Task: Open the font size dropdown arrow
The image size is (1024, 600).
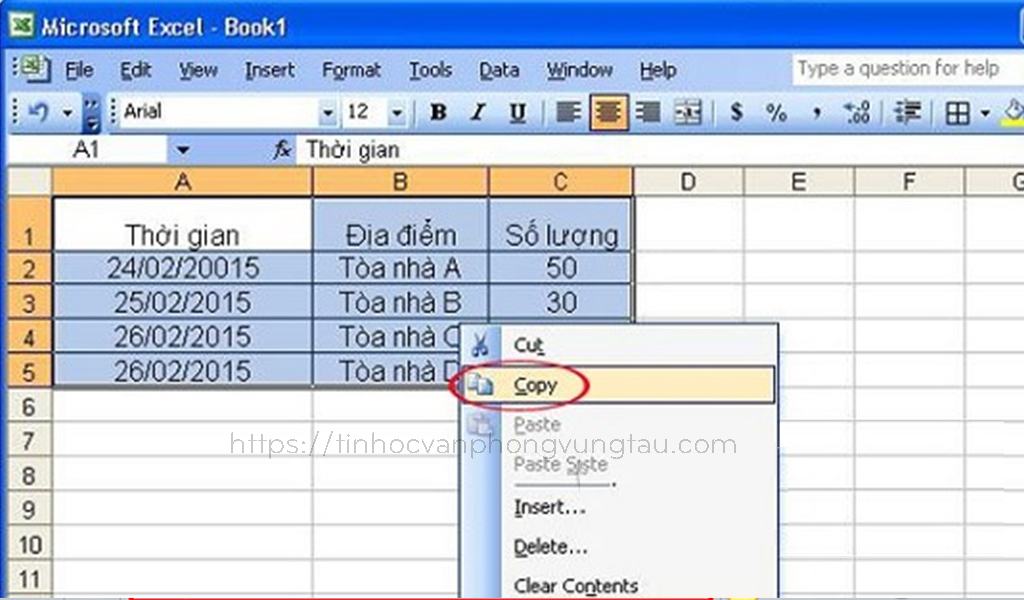Action: [x=396, y=113]
